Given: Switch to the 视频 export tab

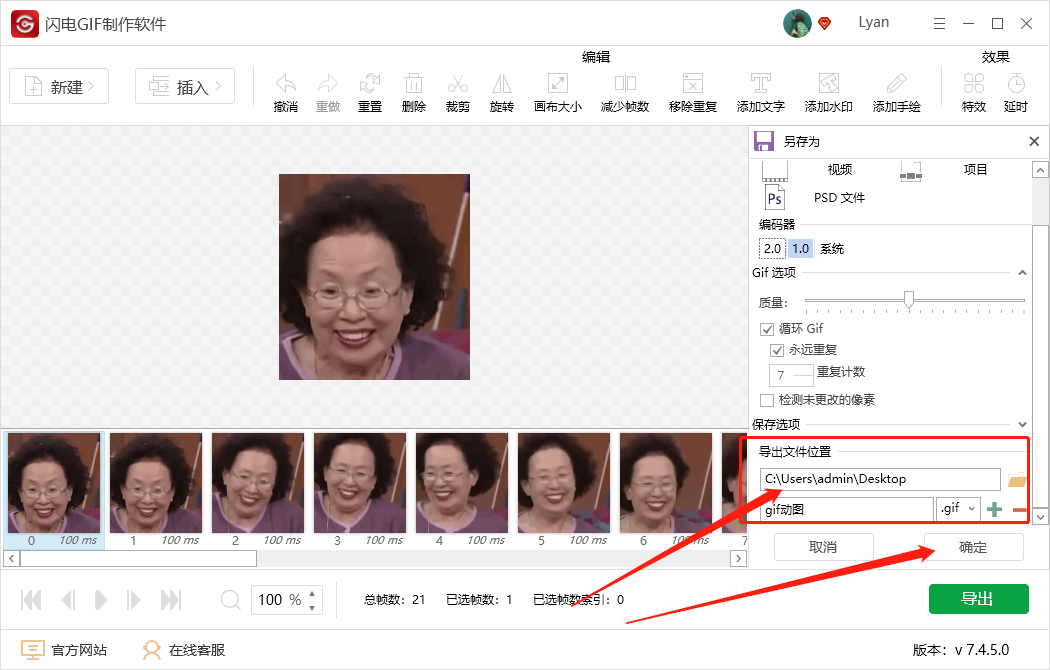Looking at the screenshot, I should (x=840, y=169).
